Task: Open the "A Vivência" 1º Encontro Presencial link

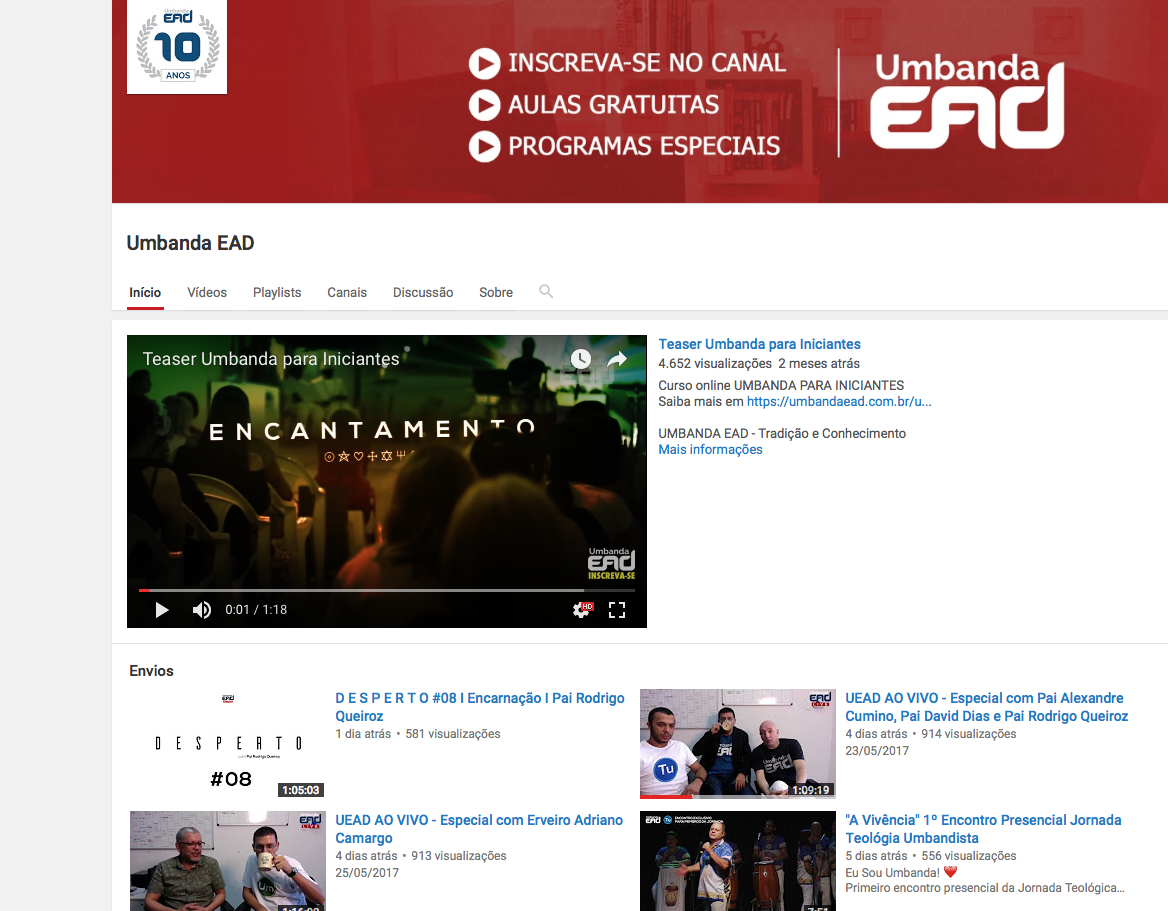Action: click(x=983, y=829)
